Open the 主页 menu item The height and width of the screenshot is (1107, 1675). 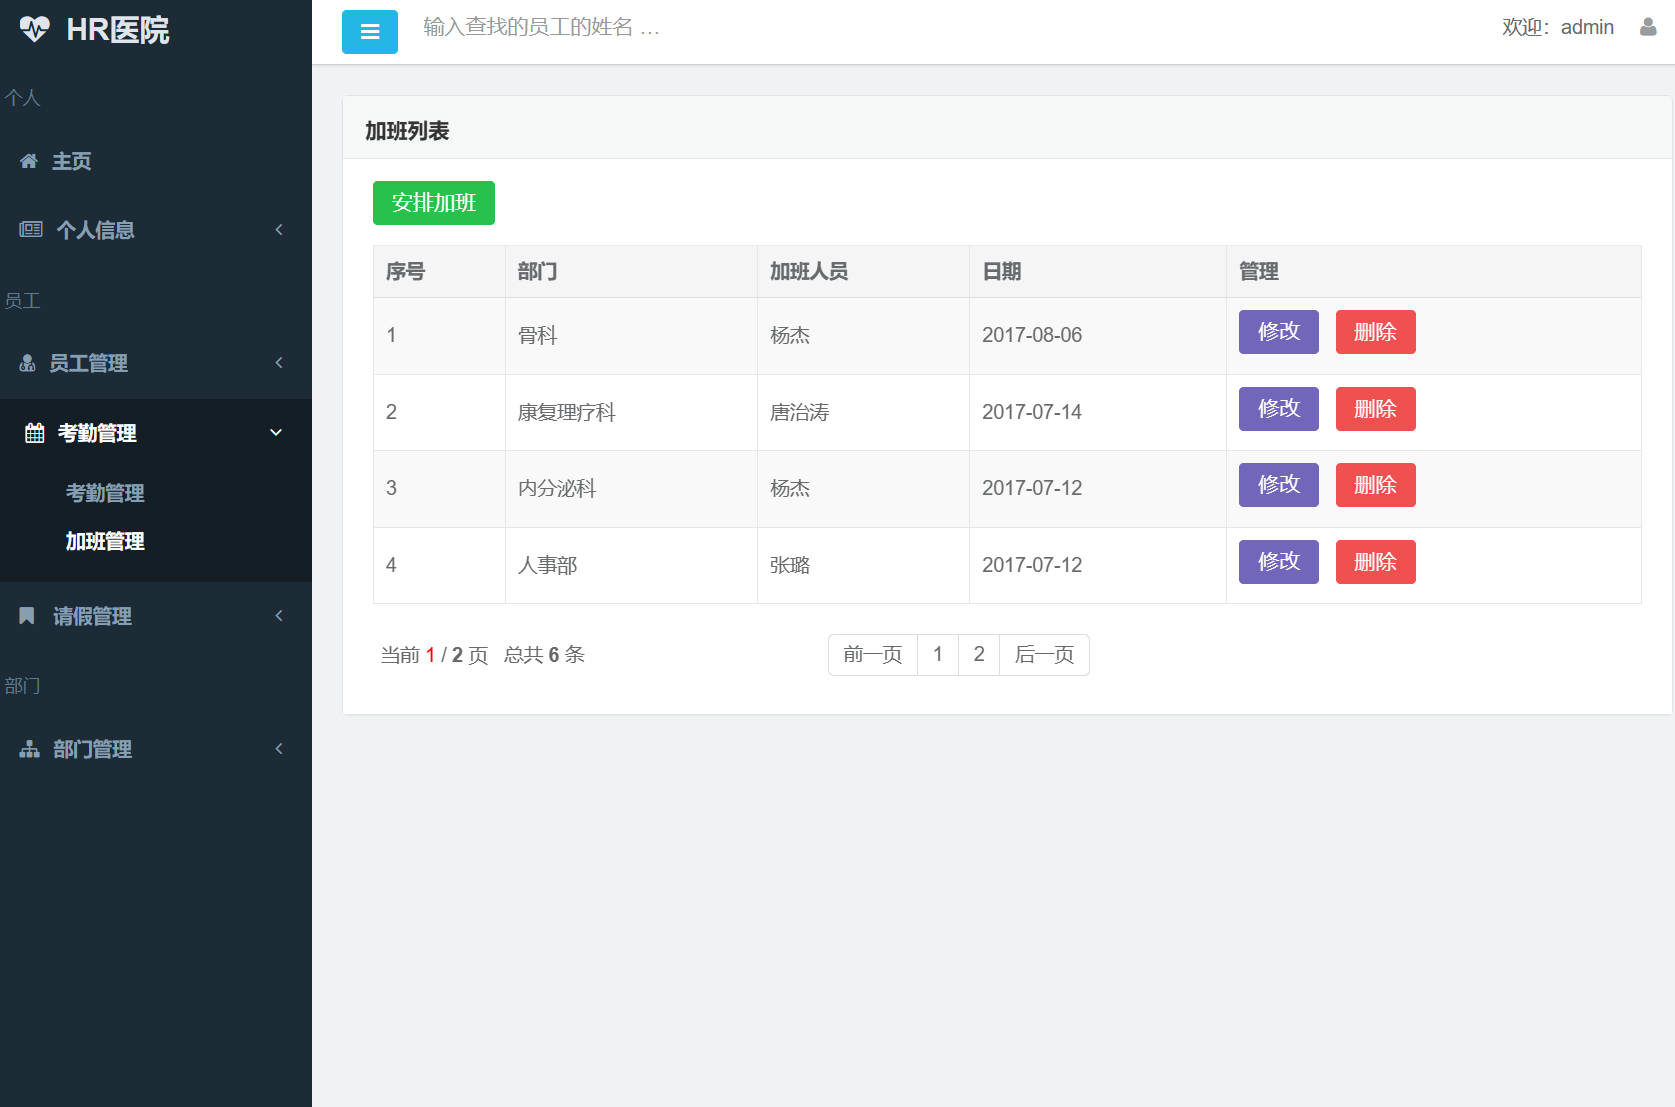tap(71, 161)
